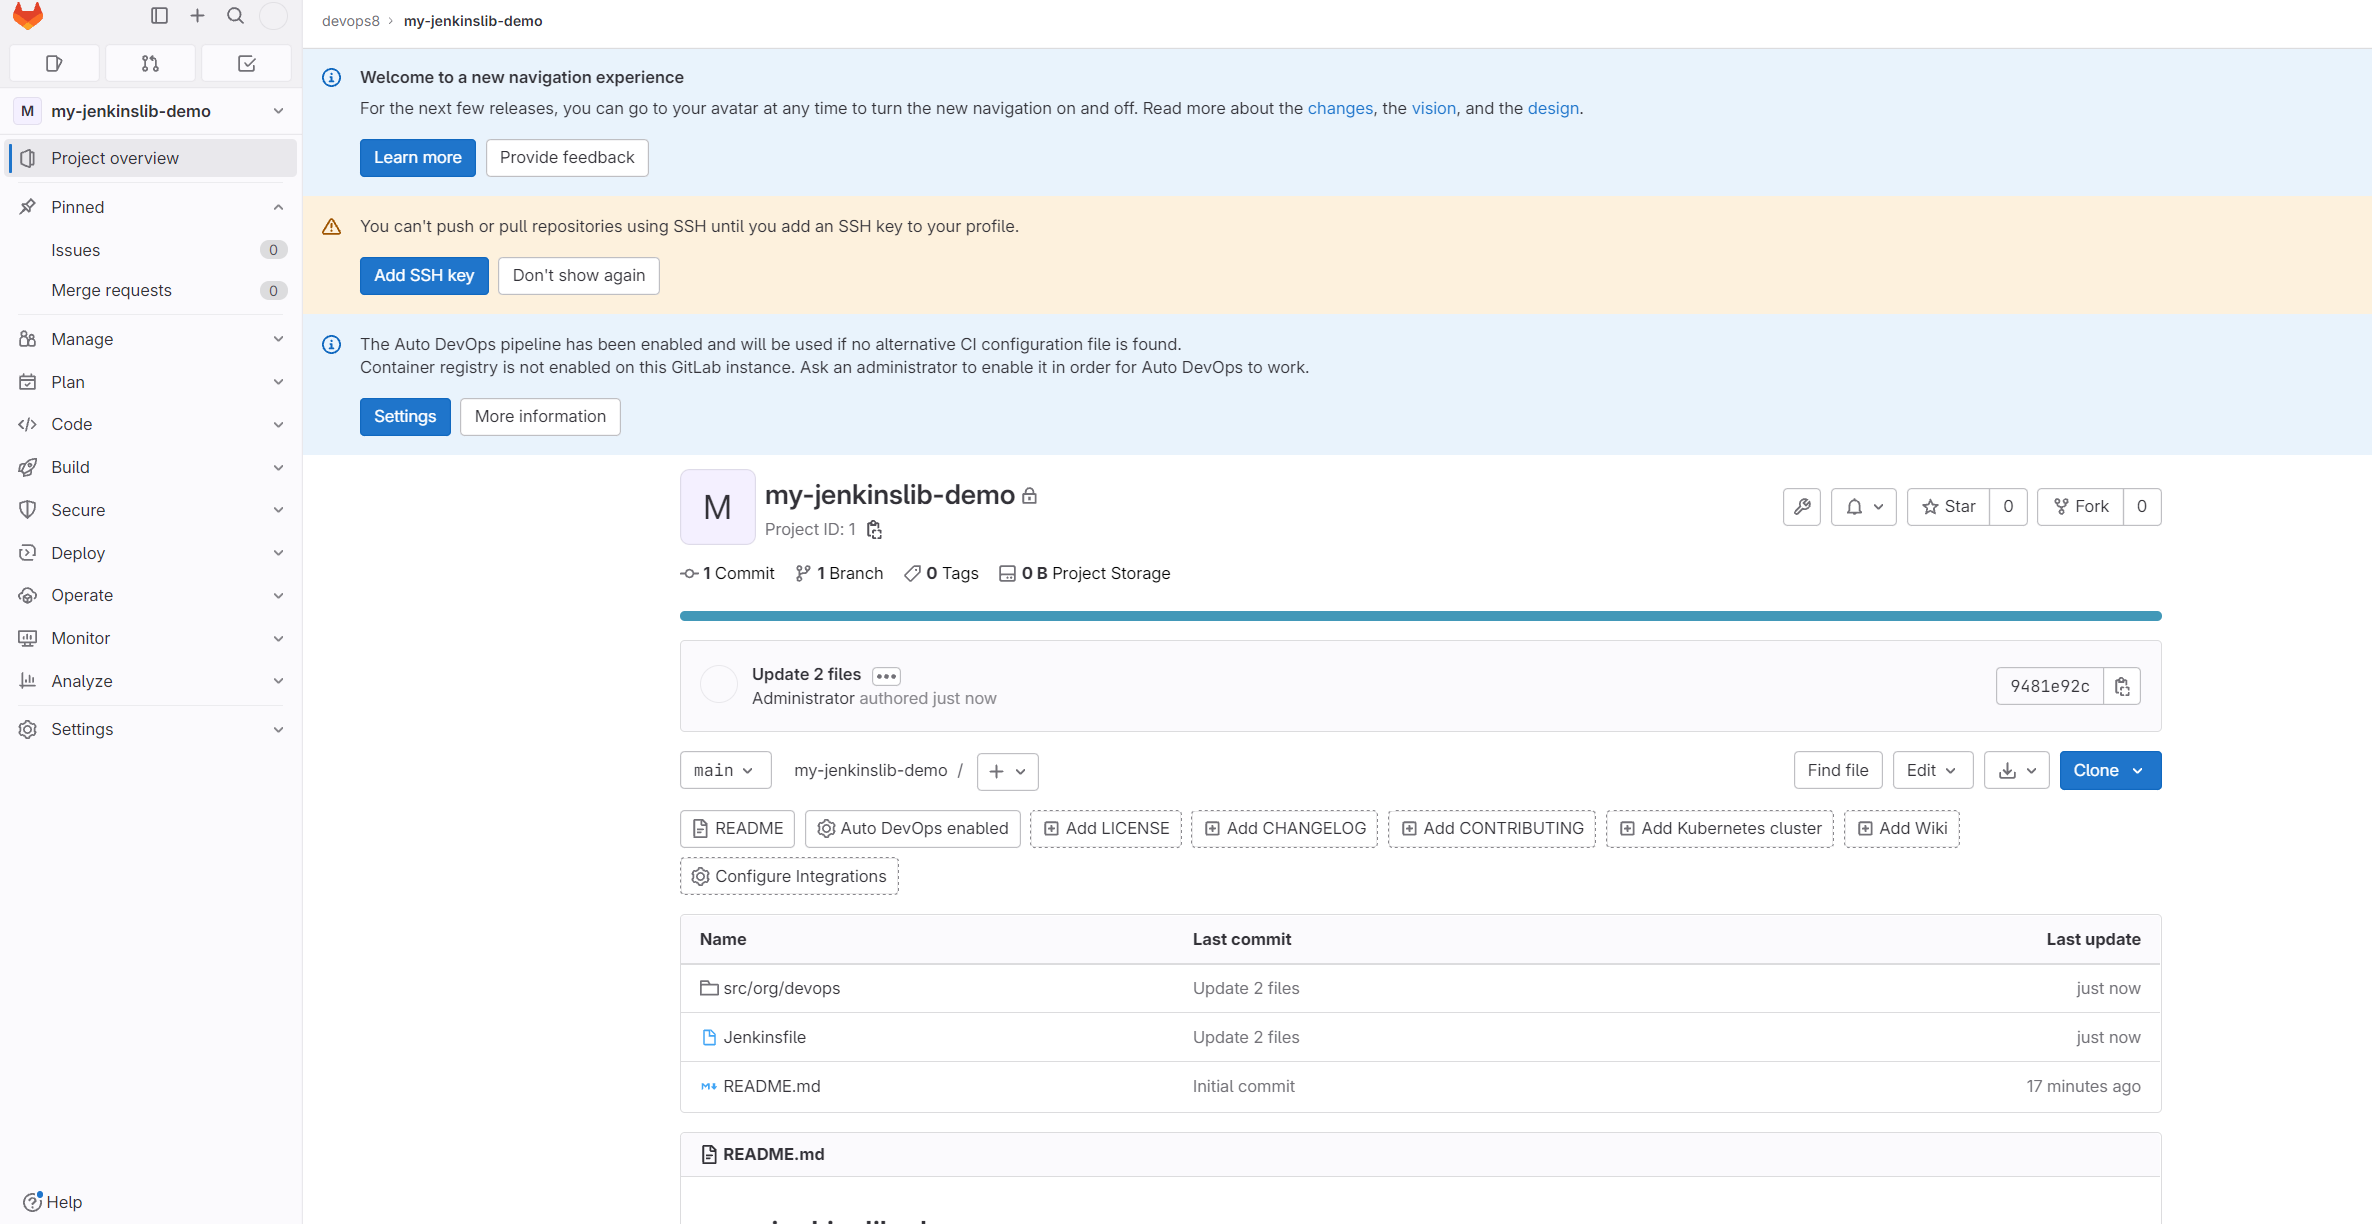Image resolution: width=2372 pixels, height=1224 pixels.
Task: Click Don't show again button
Action: (x=579, y=275)
